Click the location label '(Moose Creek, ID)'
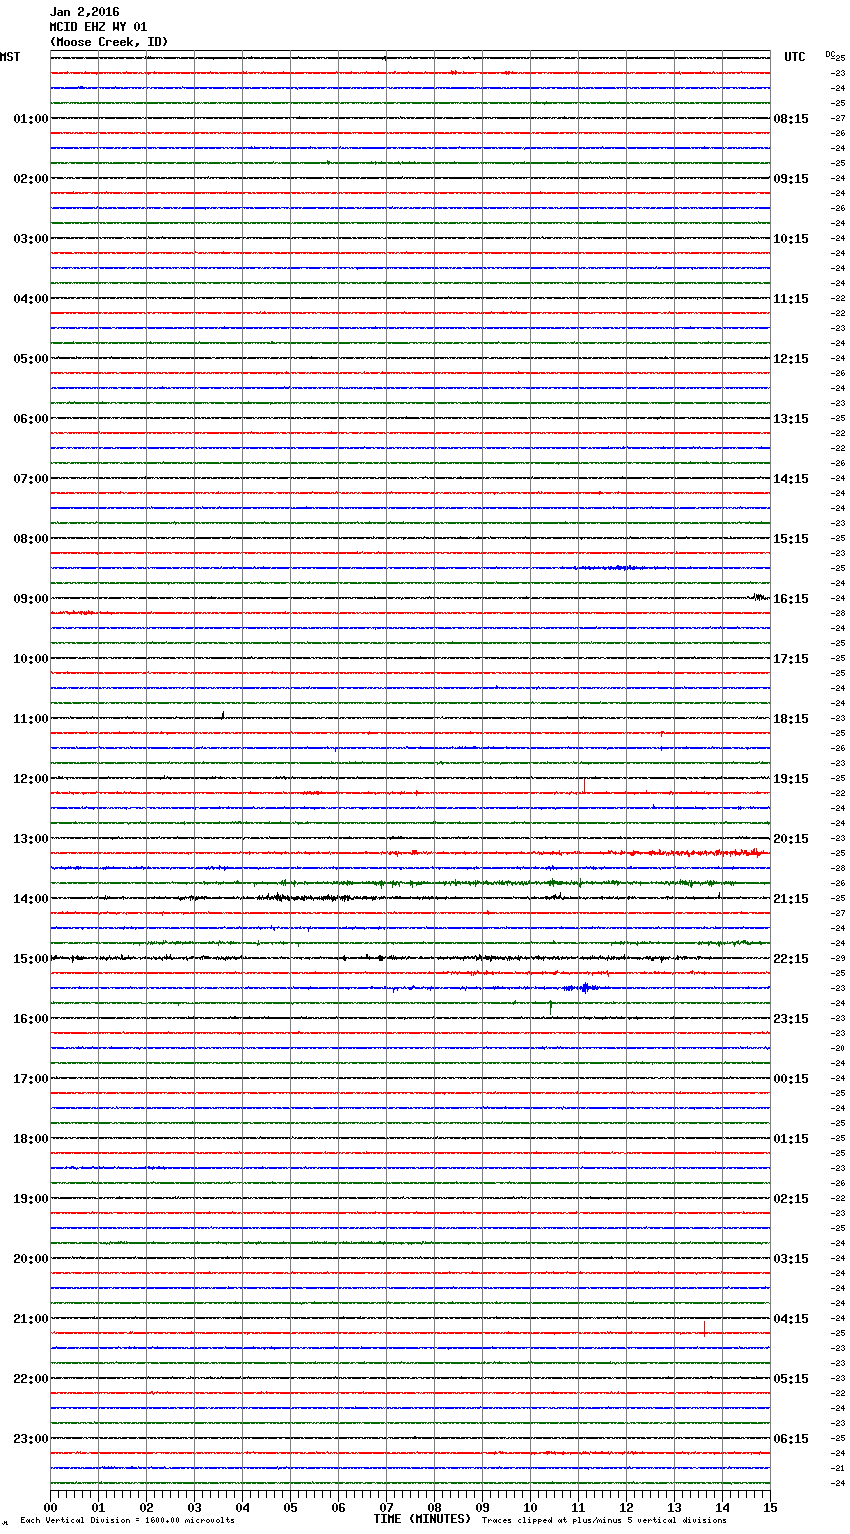The width and height of the screenshot is (850, 1534). tap(109, 42)
